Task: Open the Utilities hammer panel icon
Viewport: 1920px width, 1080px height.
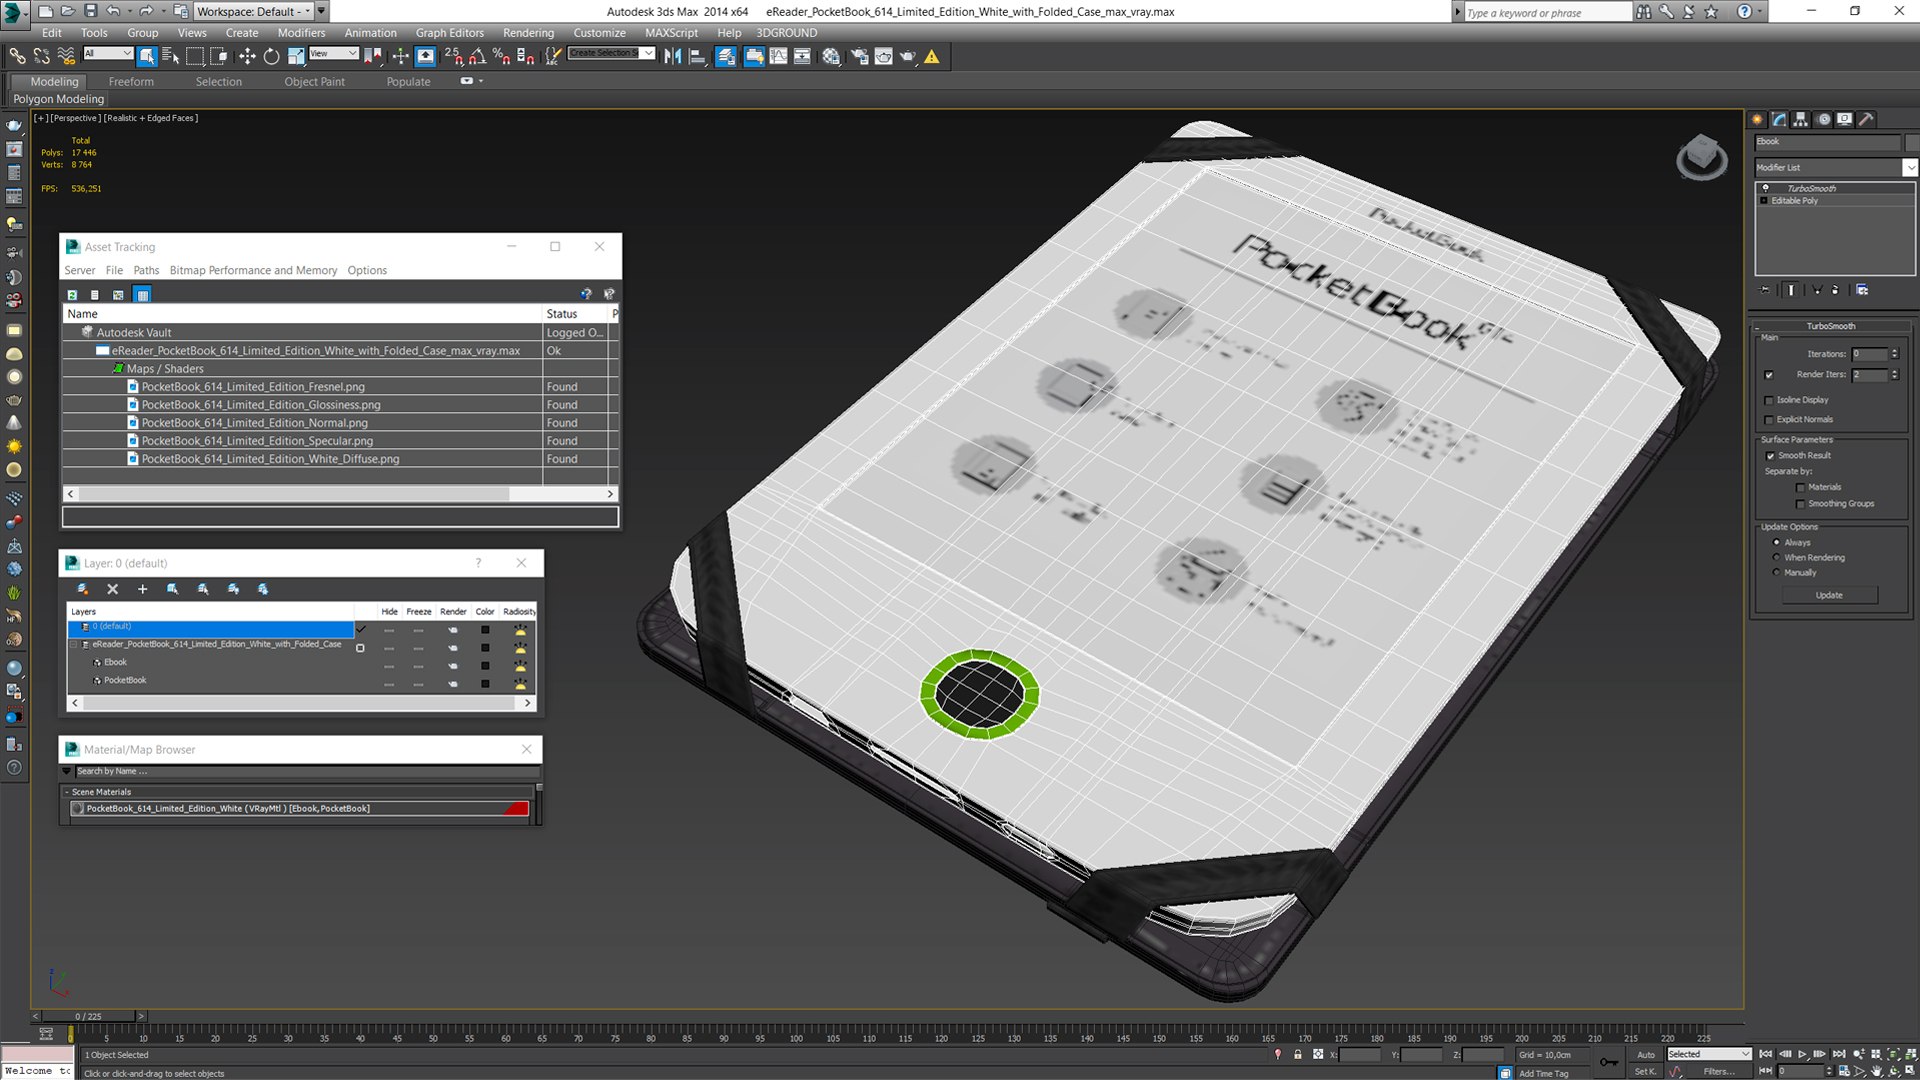Action: point(1866,119)
